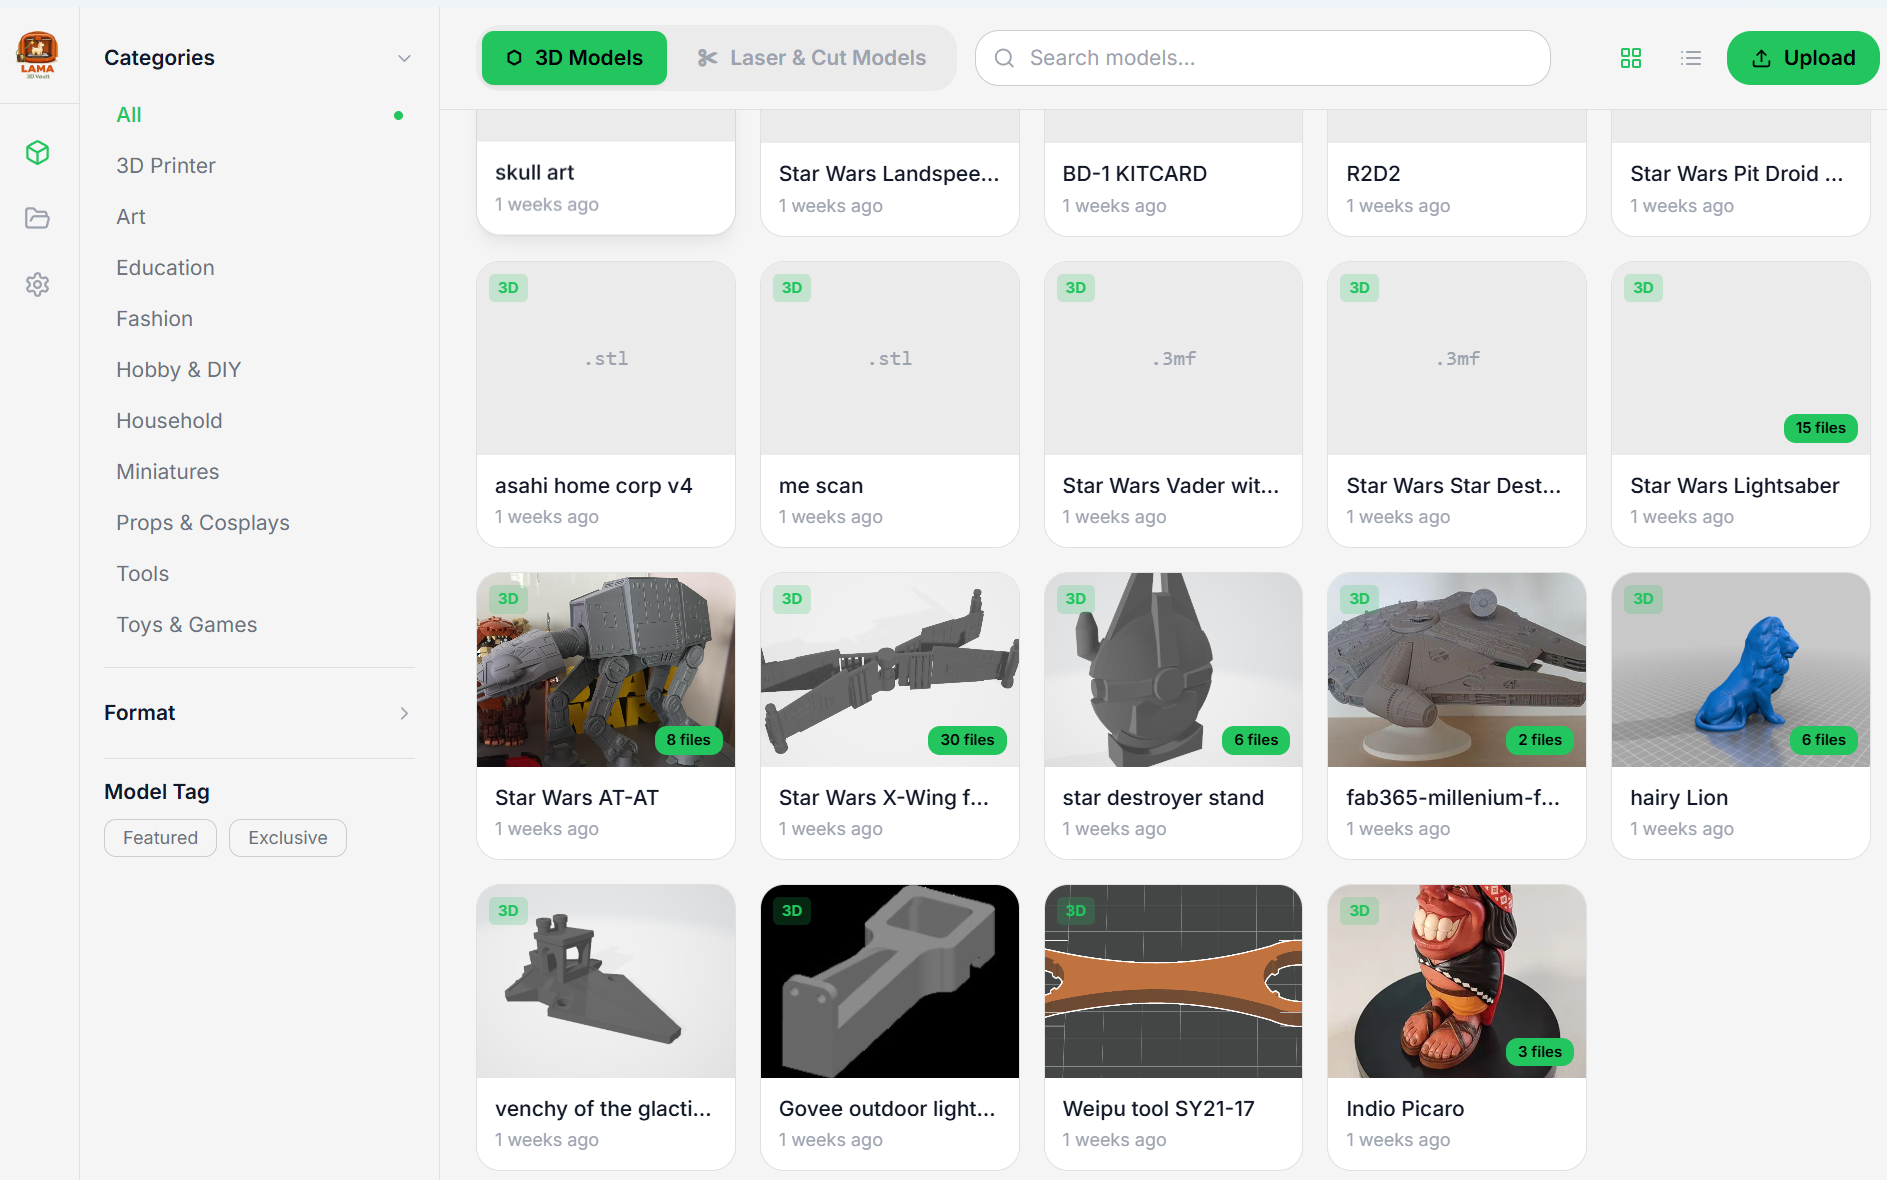This screenshot has width=1887, height=1180.
Task: Click the Upload button
Action: click(1803, 58)
